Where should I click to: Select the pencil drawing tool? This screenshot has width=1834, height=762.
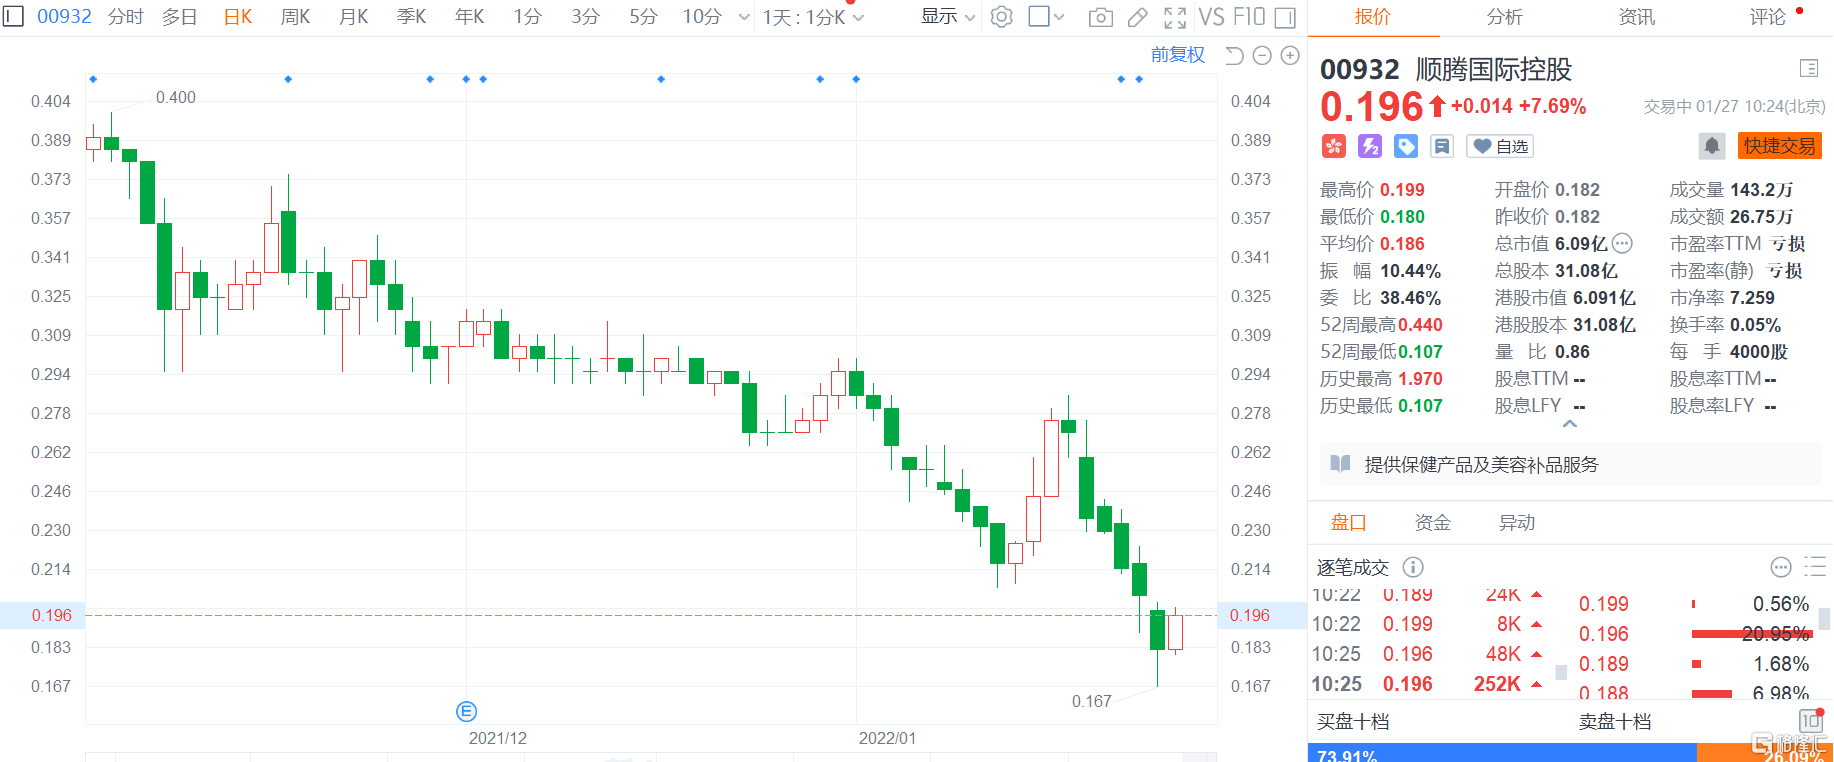click(1137, 17)
